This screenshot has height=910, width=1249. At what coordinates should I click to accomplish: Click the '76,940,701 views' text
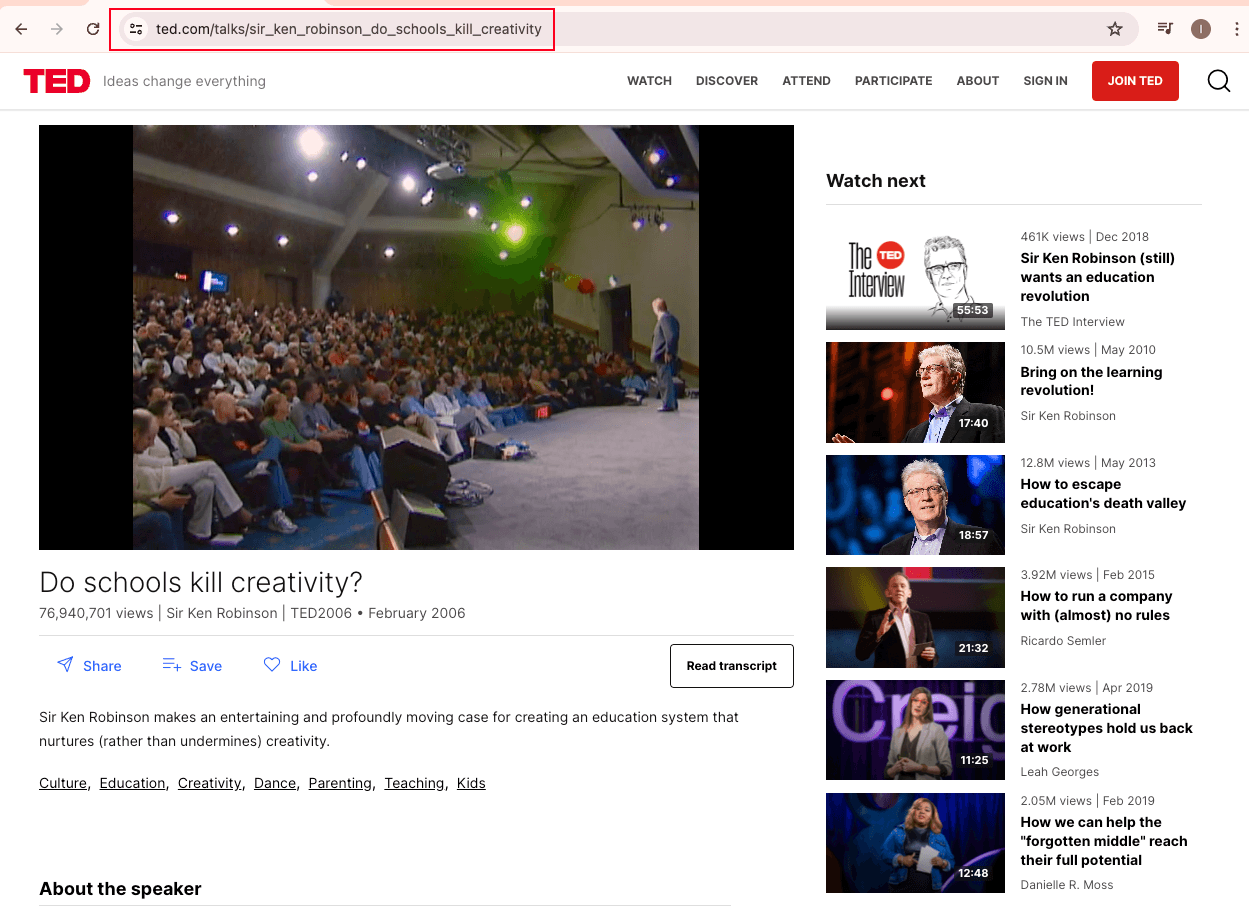pyautogui.click(x=96, y=613)
